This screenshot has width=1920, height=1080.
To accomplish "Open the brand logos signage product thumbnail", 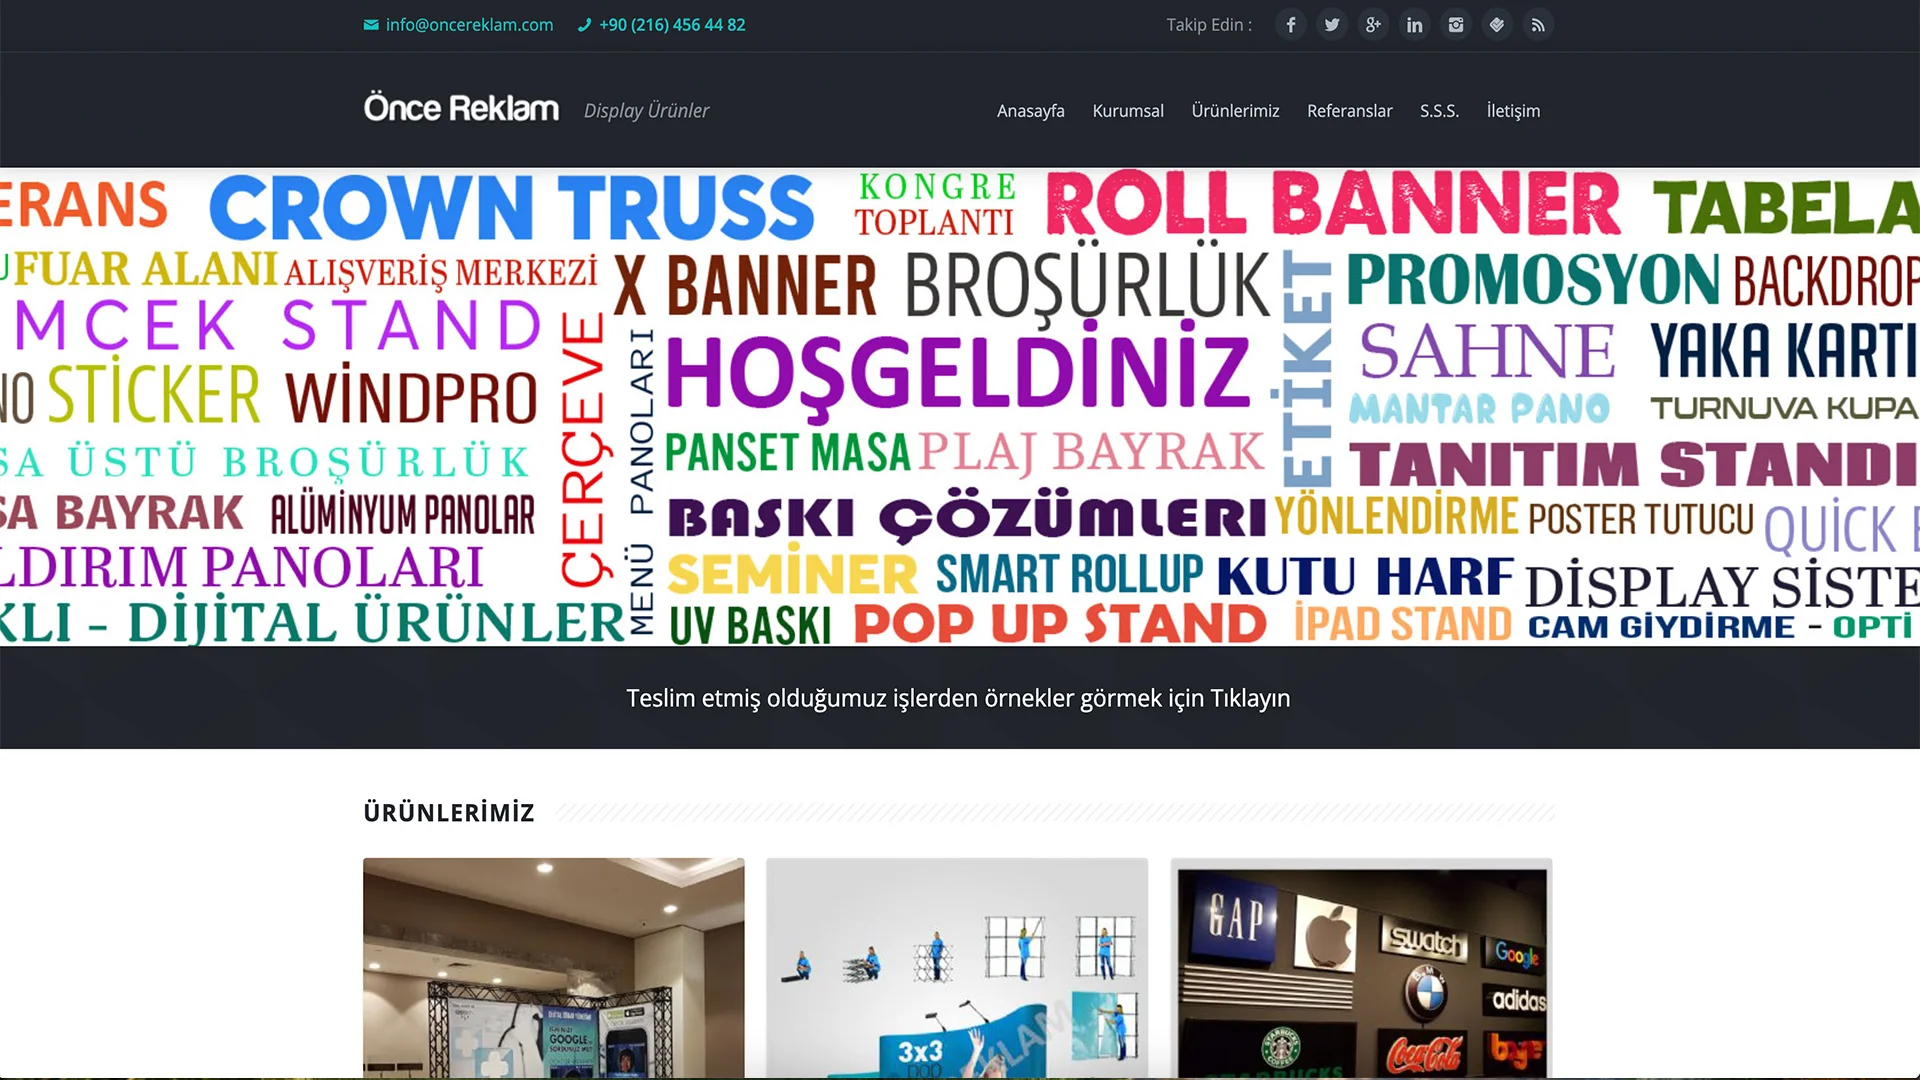I will pos(1361,968).
